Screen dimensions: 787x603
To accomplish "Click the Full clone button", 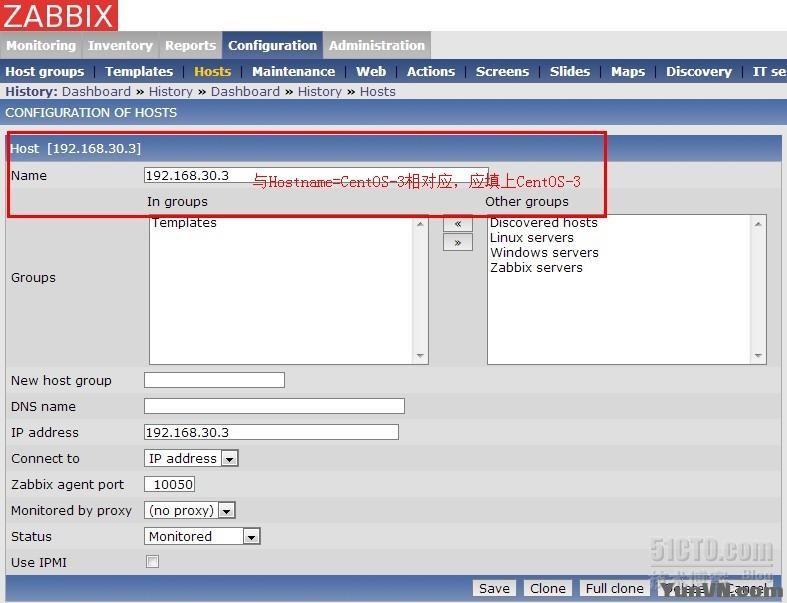I will click(614, 588).
